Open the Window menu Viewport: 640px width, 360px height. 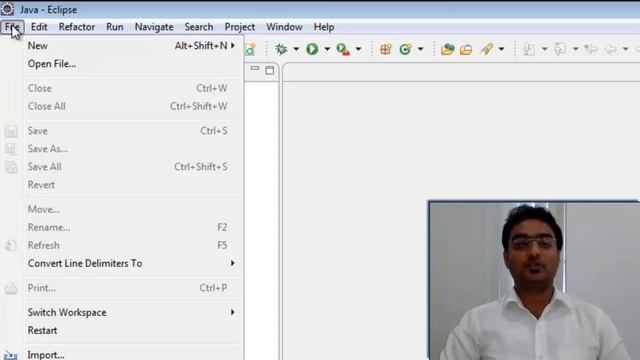pyautogui.click(x=284, y=27)
